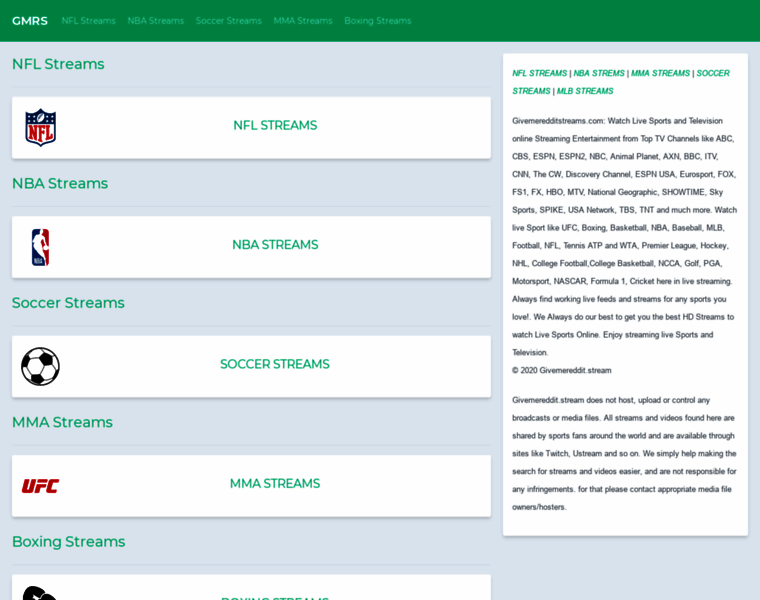Click the NBA Streams section heading
Image resolution: width=760 pixels, height=600 pixels.
pos(60,183)
